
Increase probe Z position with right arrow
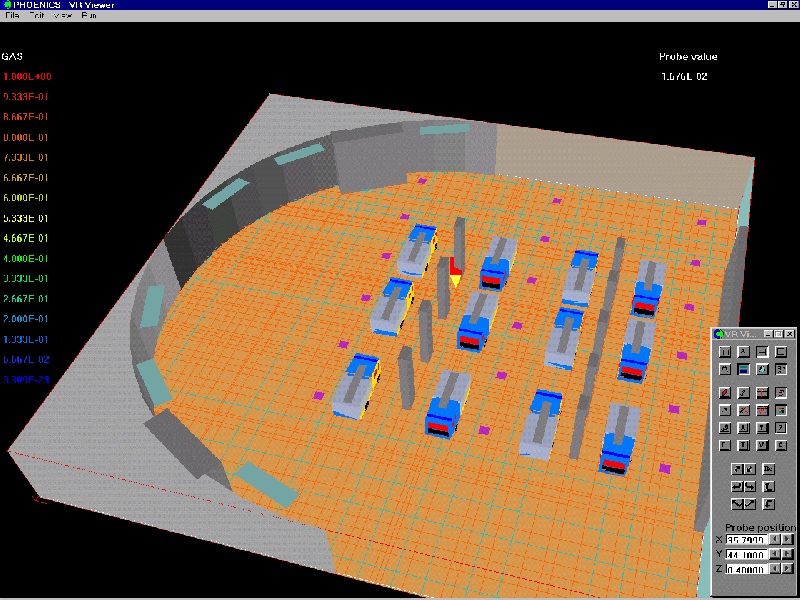pos(788,569)
